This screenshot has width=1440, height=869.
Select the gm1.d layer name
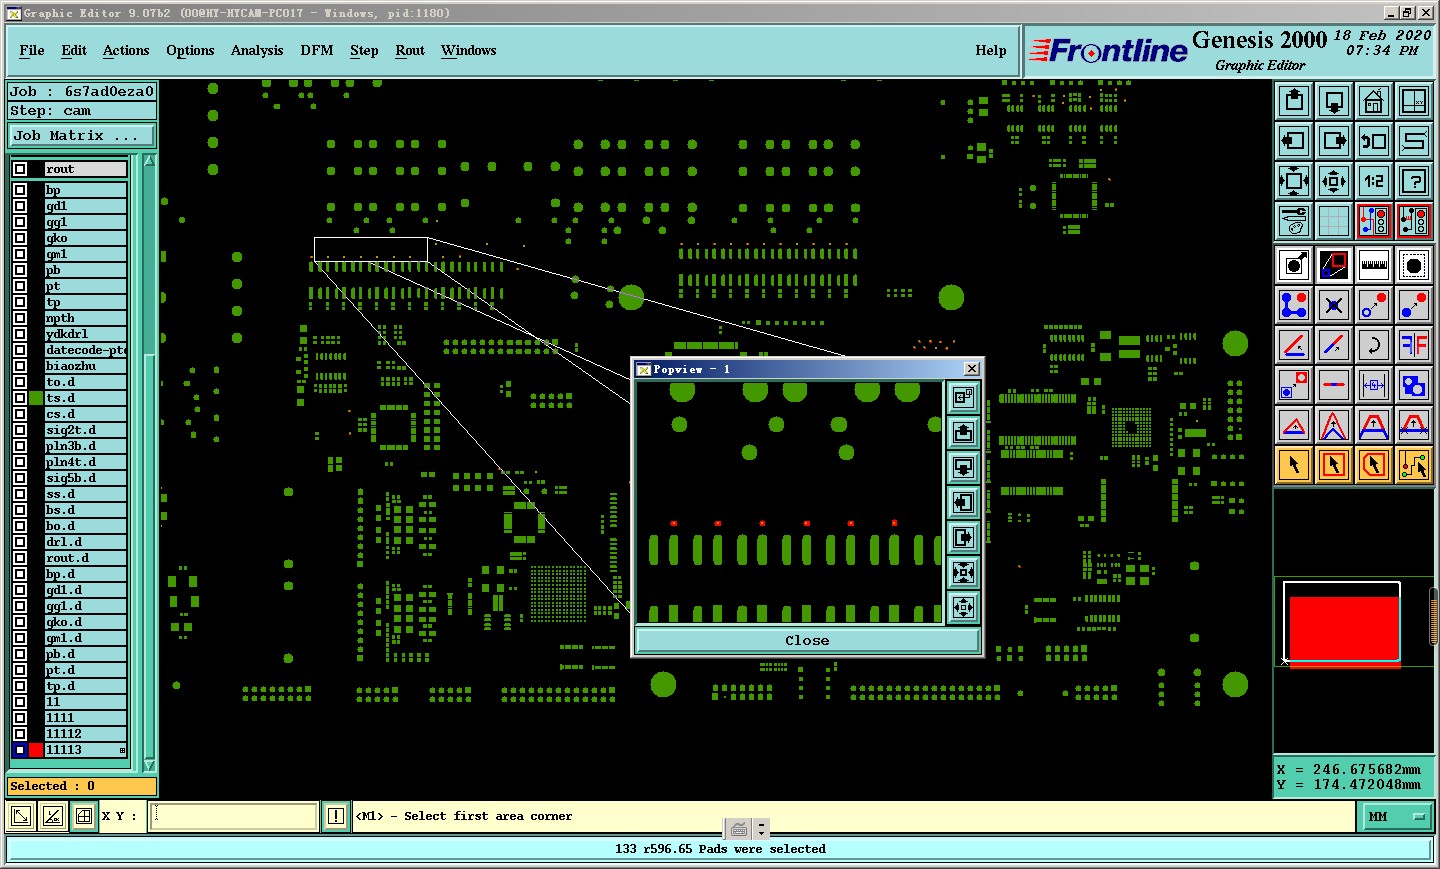pyautogui.click(x=86, y=638)
